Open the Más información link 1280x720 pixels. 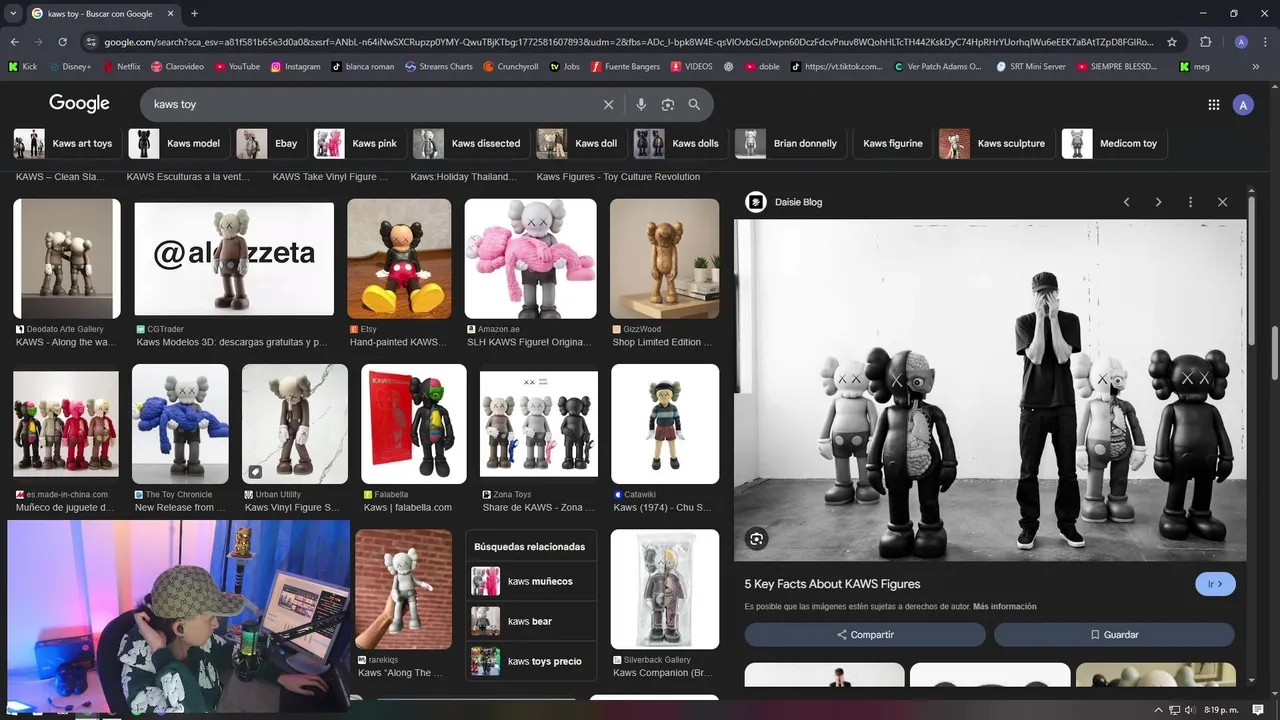pyautogui.click(x=1004, y=606)
